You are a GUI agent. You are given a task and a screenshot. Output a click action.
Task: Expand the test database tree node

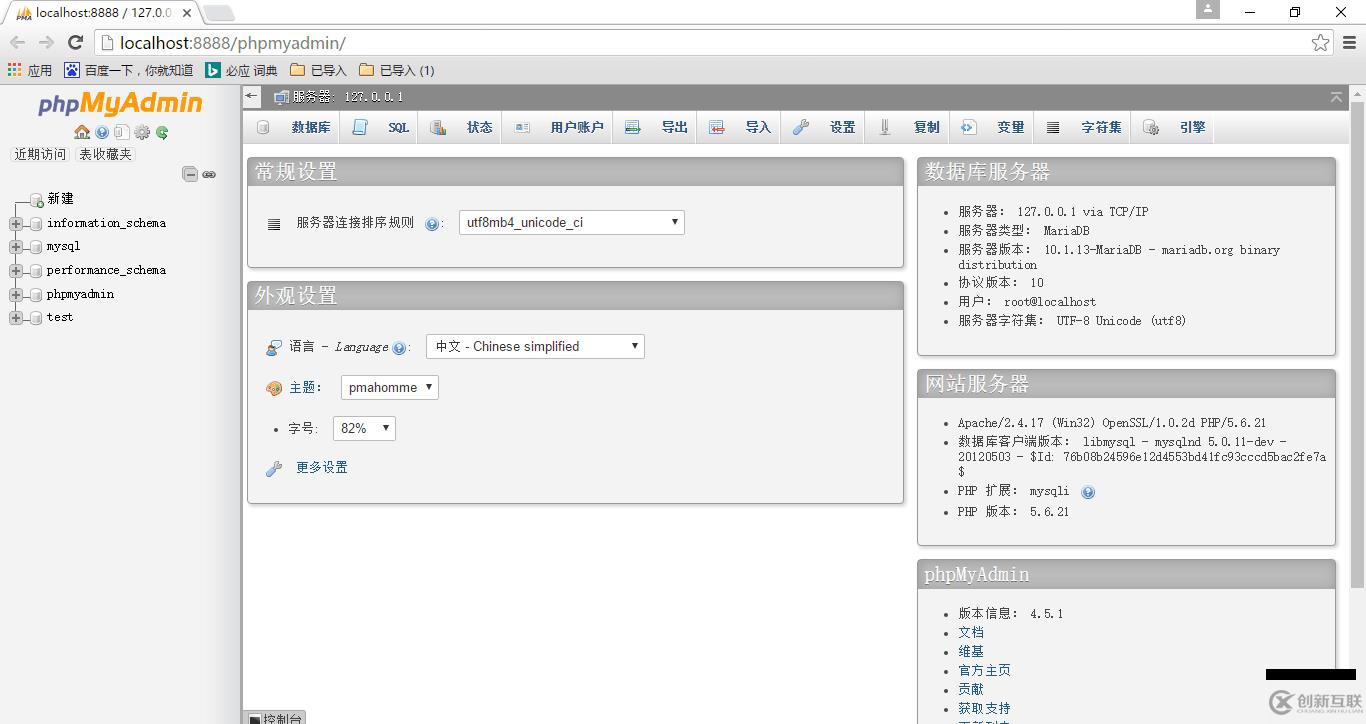(x=15, y=318)
